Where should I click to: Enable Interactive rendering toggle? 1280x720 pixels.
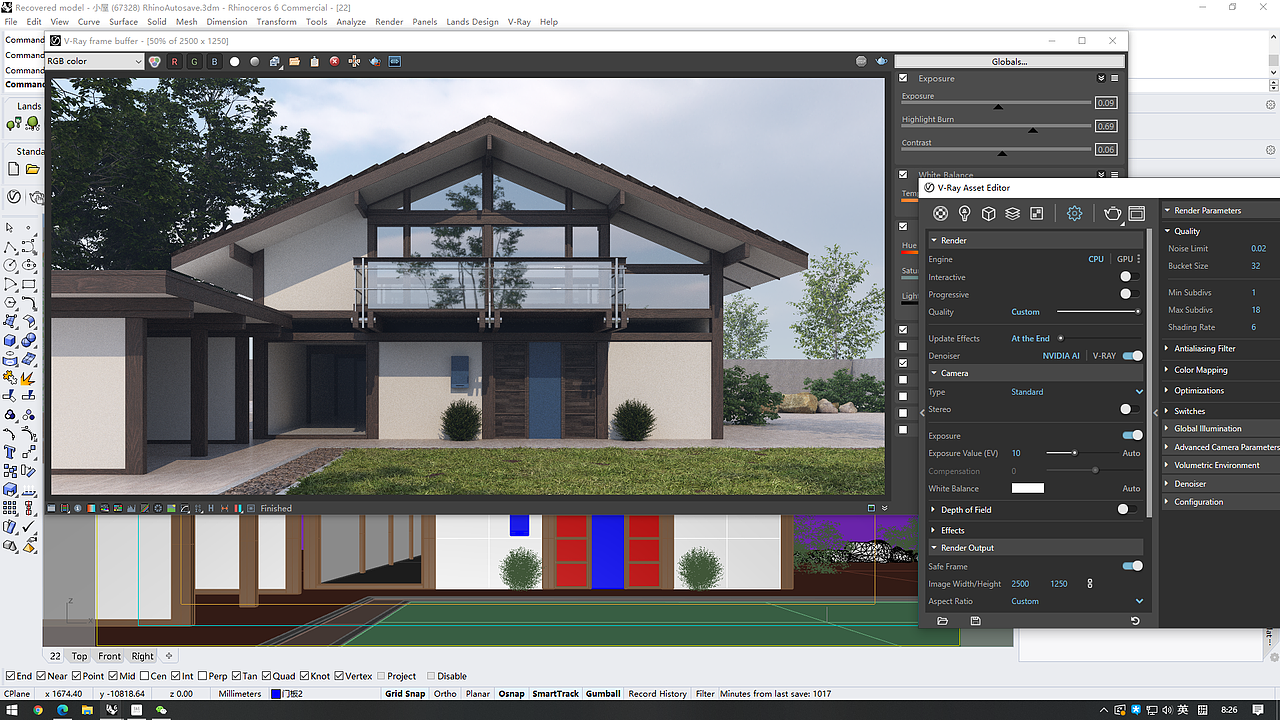click(x=1130, y=277)
